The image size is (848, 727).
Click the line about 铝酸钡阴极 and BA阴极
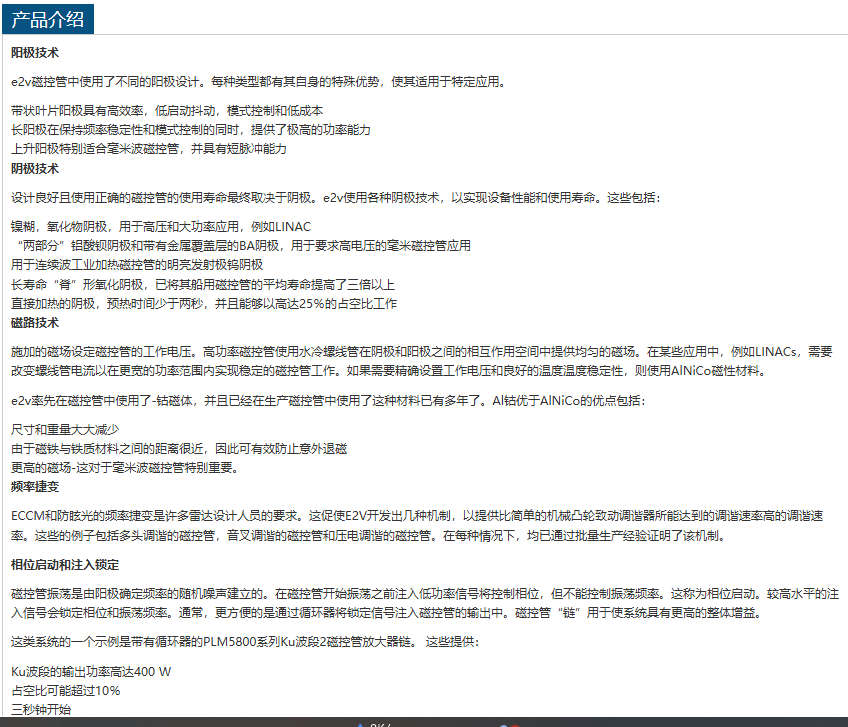pyautogui.click(x=240, y=245)
